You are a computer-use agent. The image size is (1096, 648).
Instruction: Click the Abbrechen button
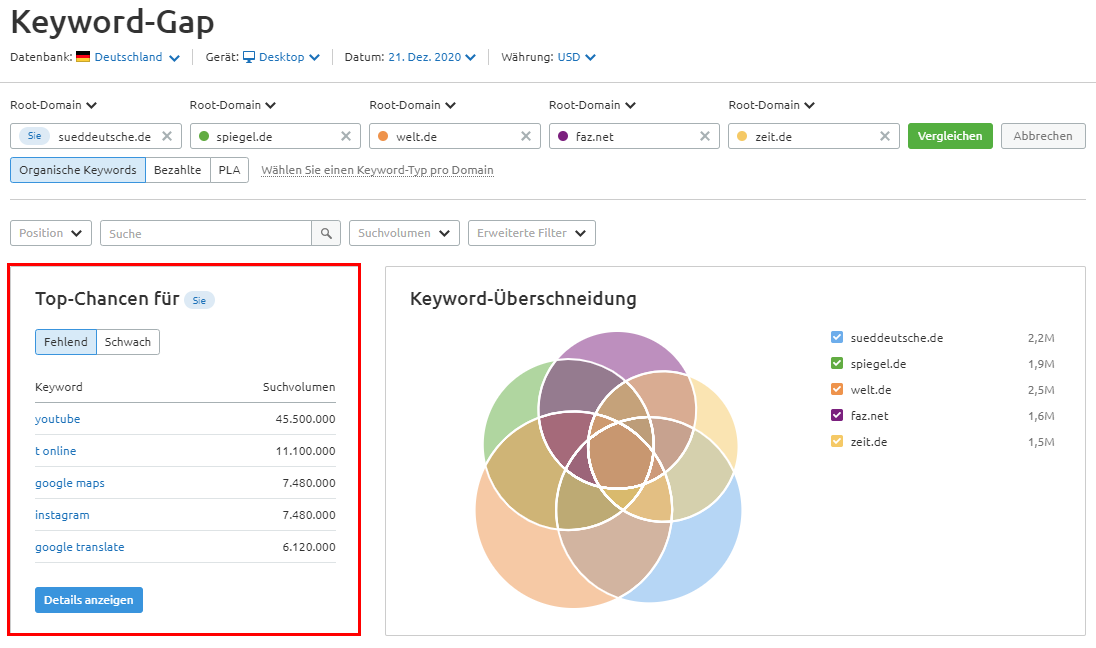pyautogui.click(x=1043, y=136)
